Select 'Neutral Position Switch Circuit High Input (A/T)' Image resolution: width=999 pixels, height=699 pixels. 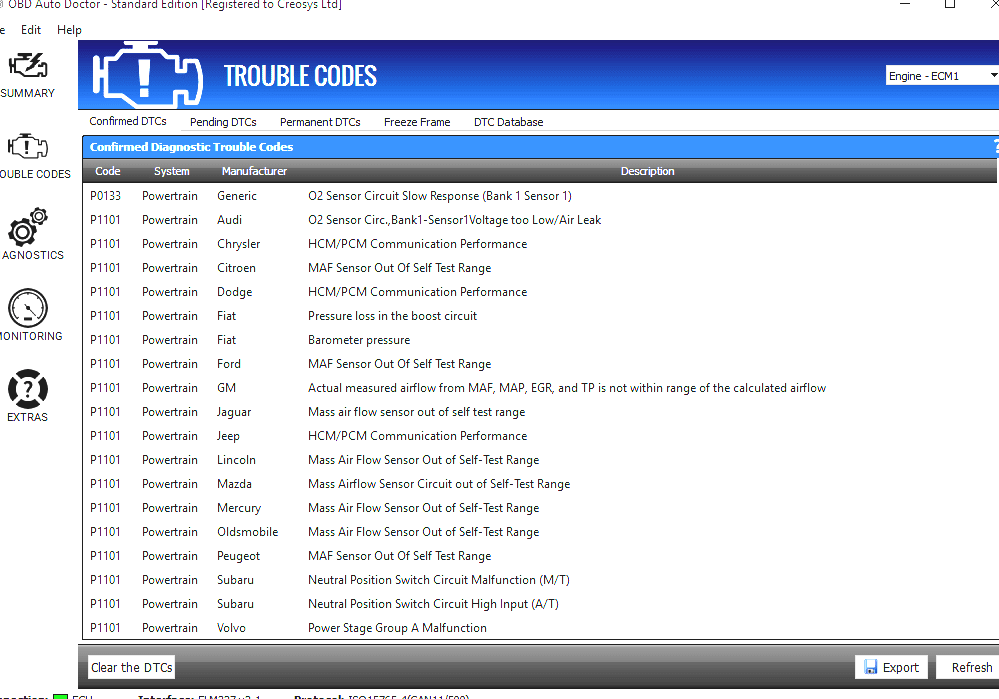pos(433,604)
